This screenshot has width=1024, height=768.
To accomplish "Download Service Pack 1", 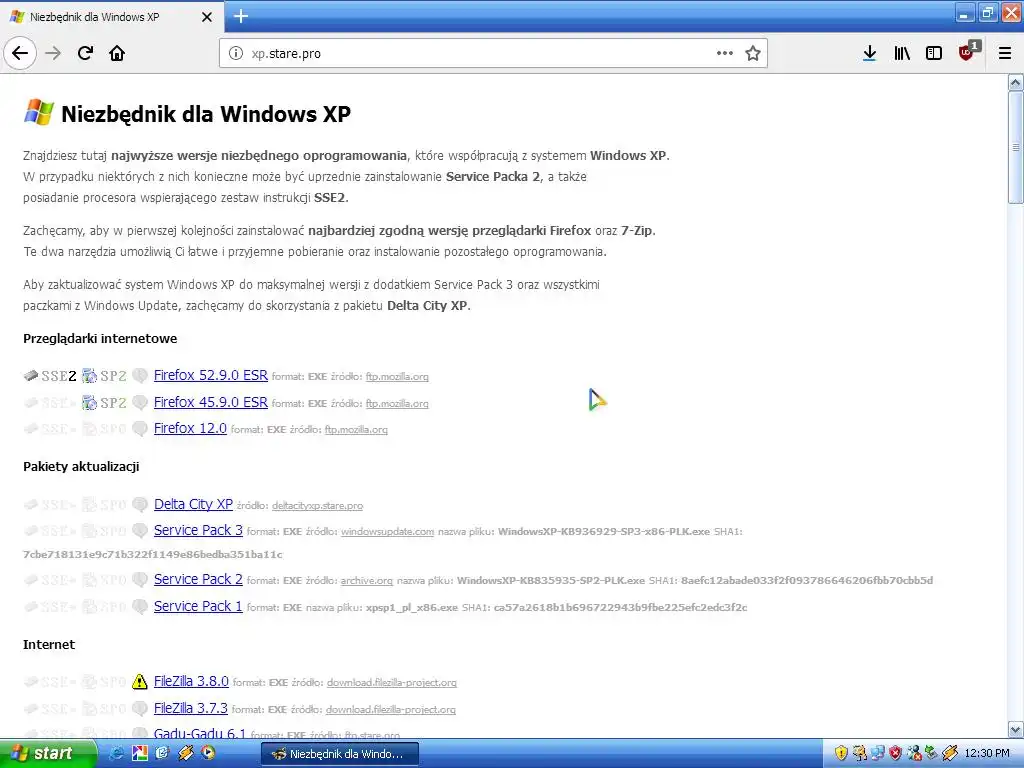I will point(198,606).
